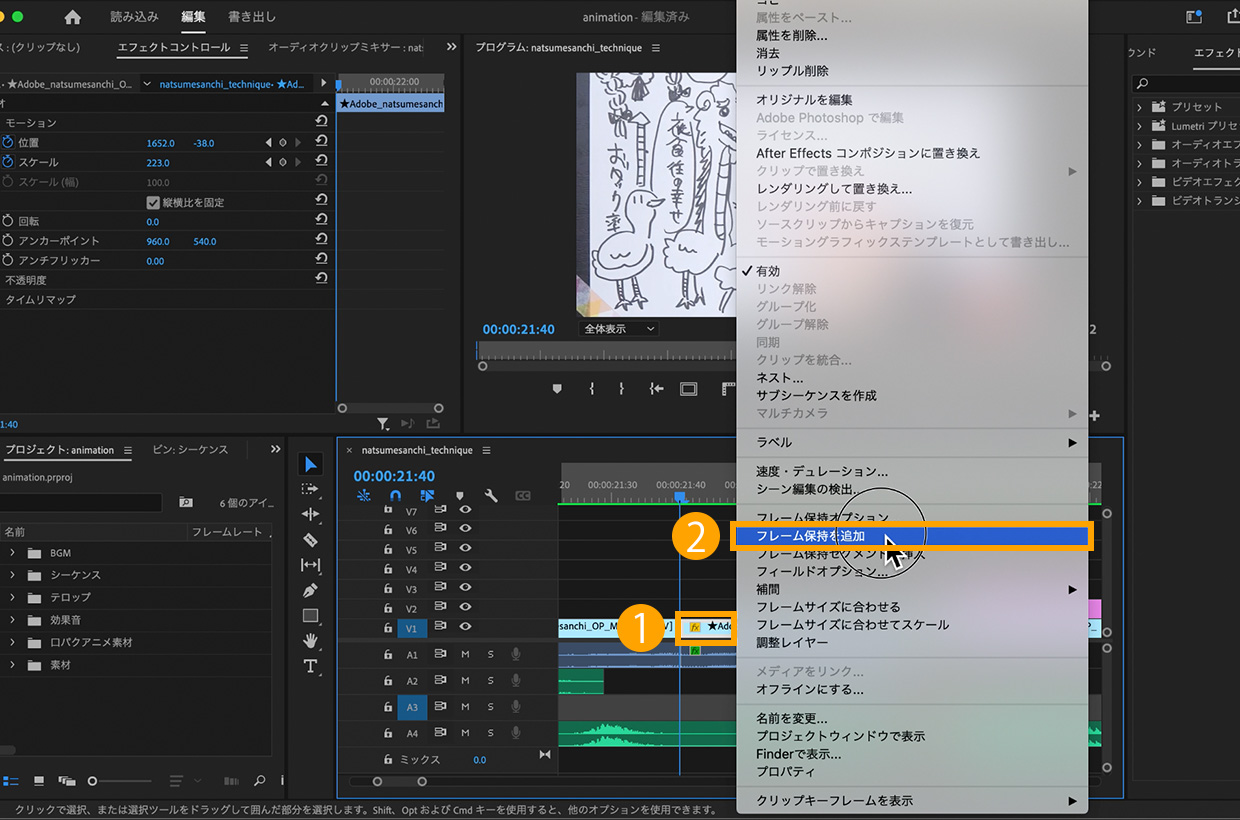Open オーディオクリップミキサー tab
1240x820 pixels.
pyautogui.click(x=345, y=48)
